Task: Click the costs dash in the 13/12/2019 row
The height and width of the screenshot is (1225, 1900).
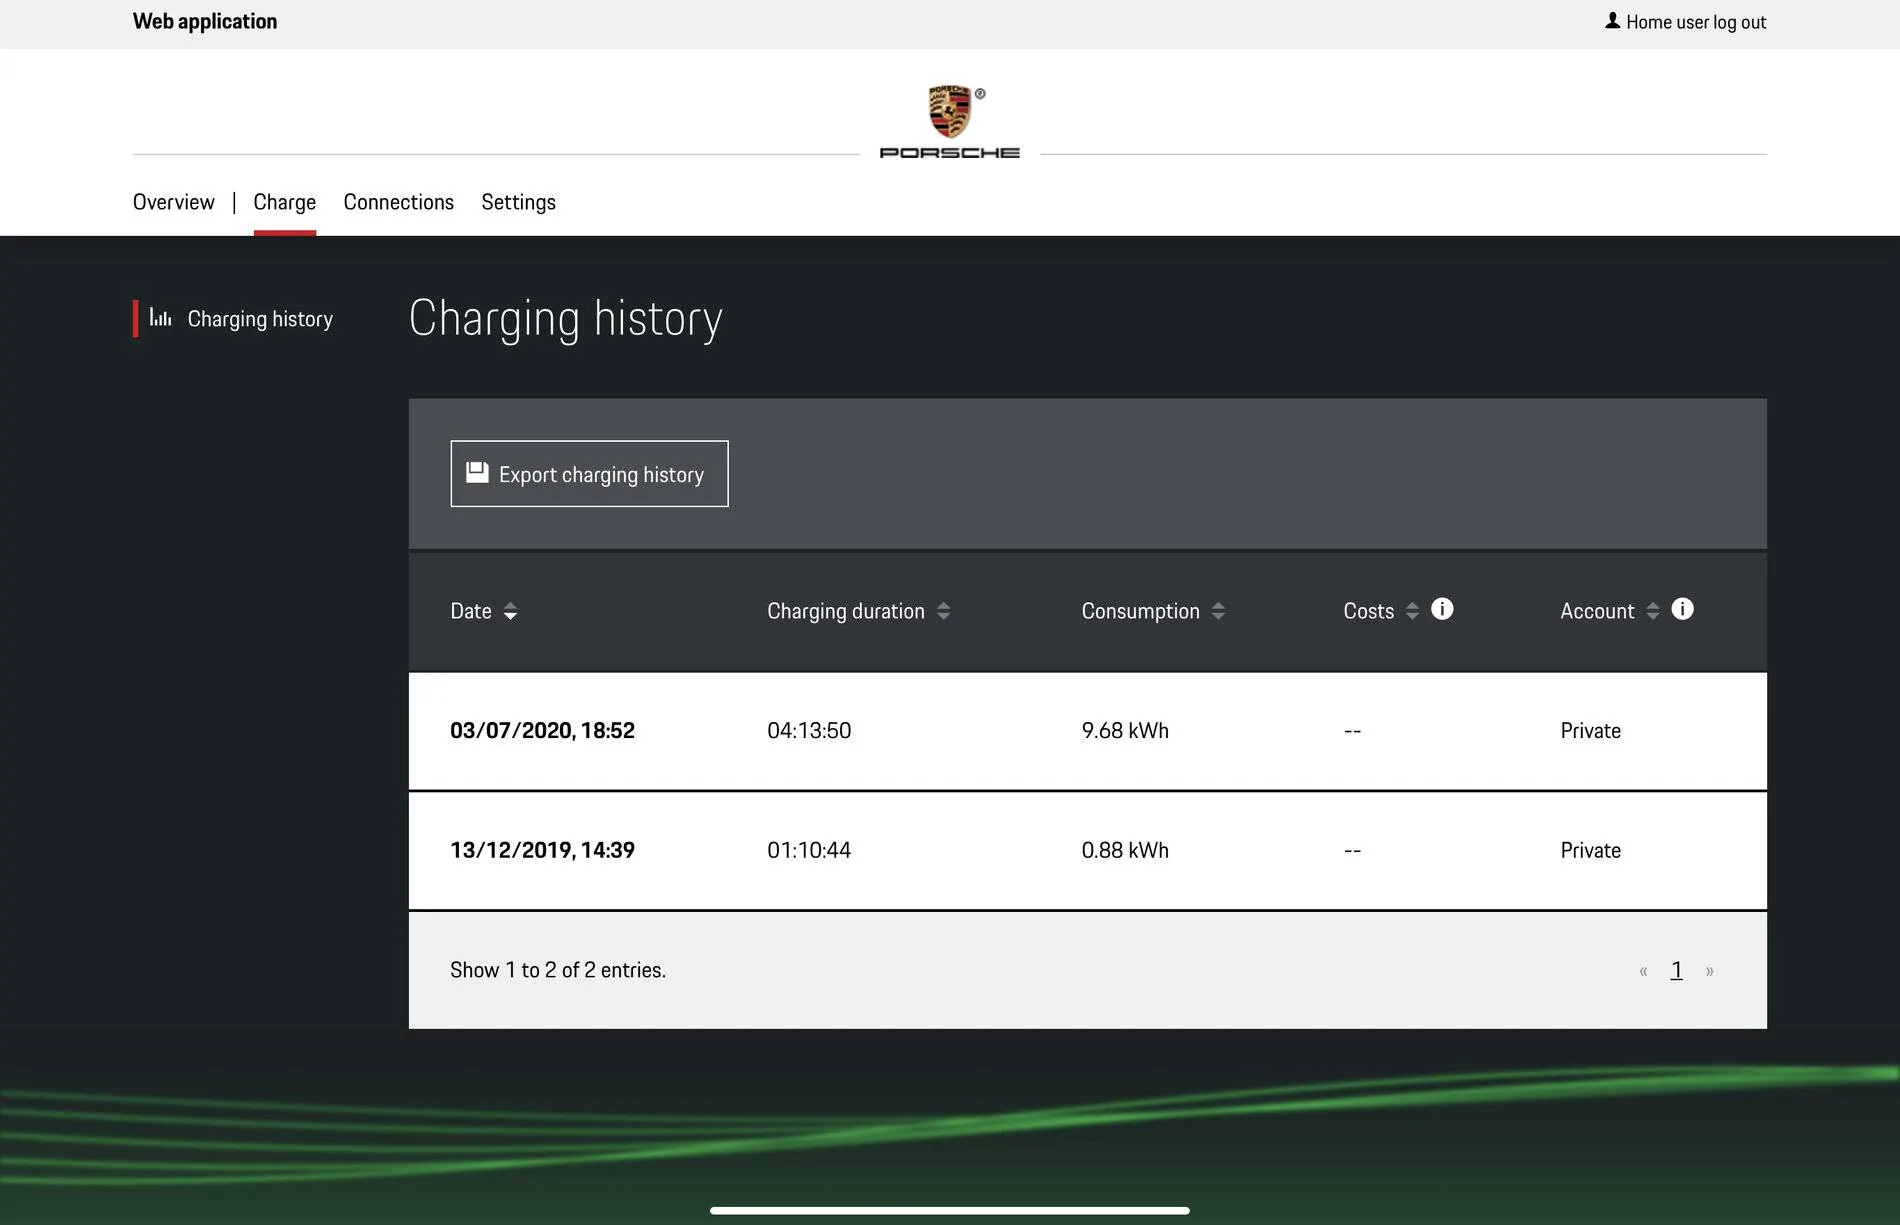Action: (1352, 851)
